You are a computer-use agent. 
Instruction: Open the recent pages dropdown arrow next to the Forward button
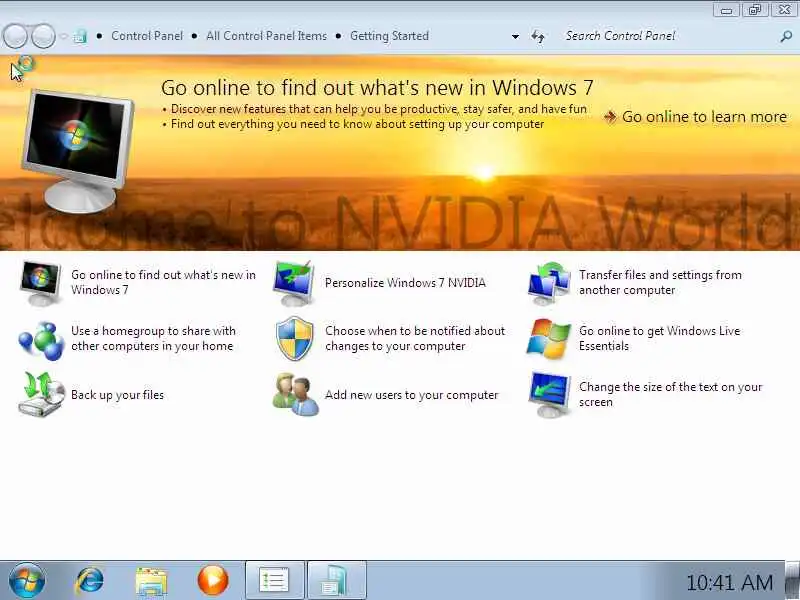pyautogui.click(x=64, y=36)
